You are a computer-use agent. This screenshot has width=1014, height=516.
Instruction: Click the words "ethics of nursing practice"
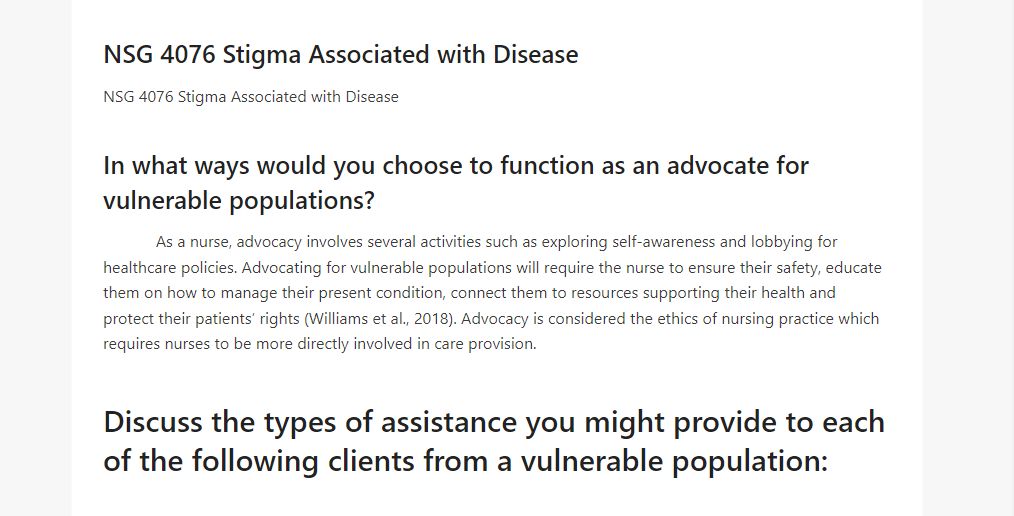click(746, 319)
